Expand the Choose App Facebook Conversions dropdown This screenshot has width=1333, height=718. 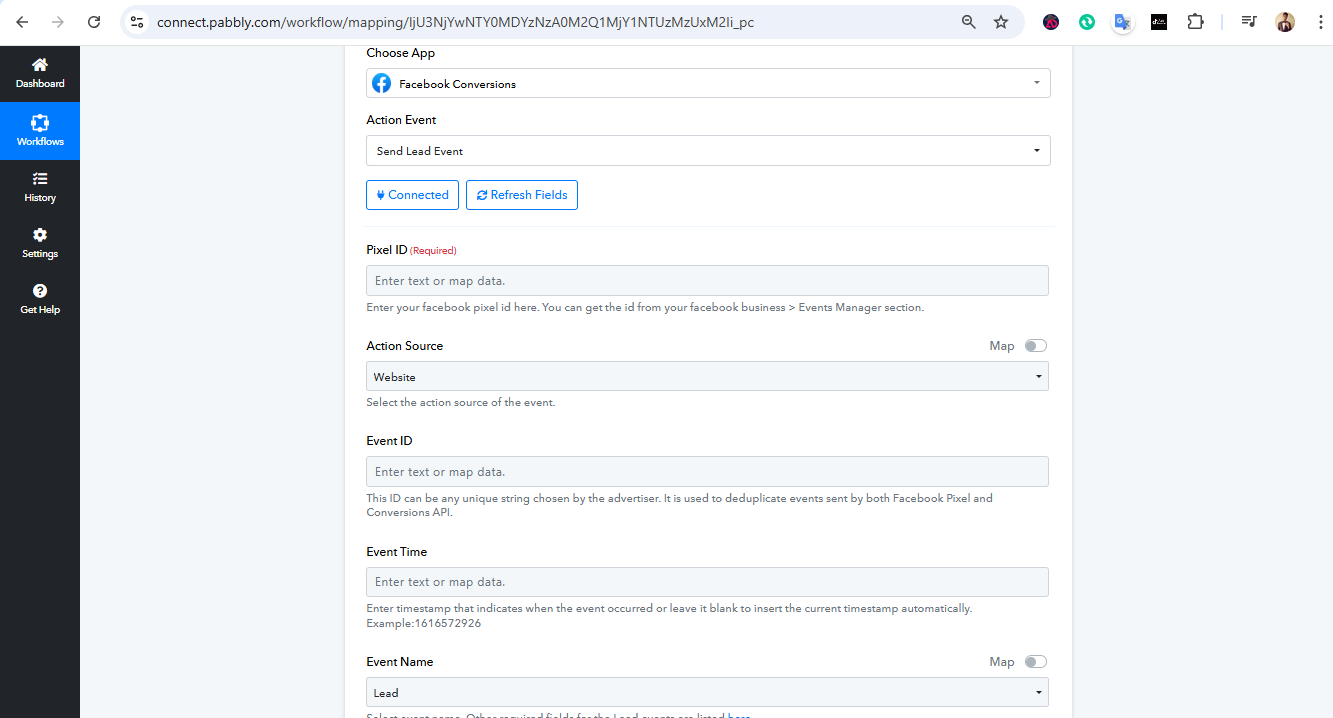(708, 84)
